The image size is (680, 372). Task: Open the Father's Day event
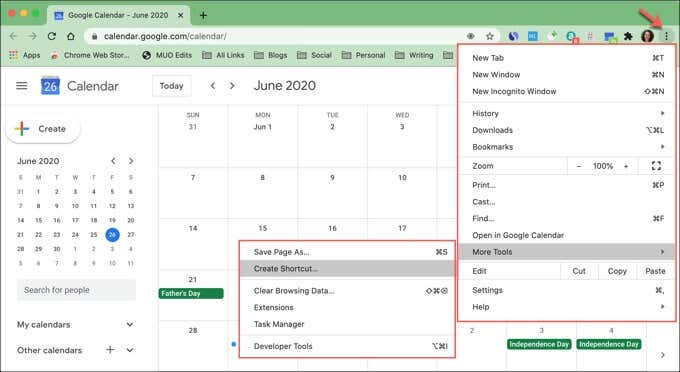click(x=191, y=294)
